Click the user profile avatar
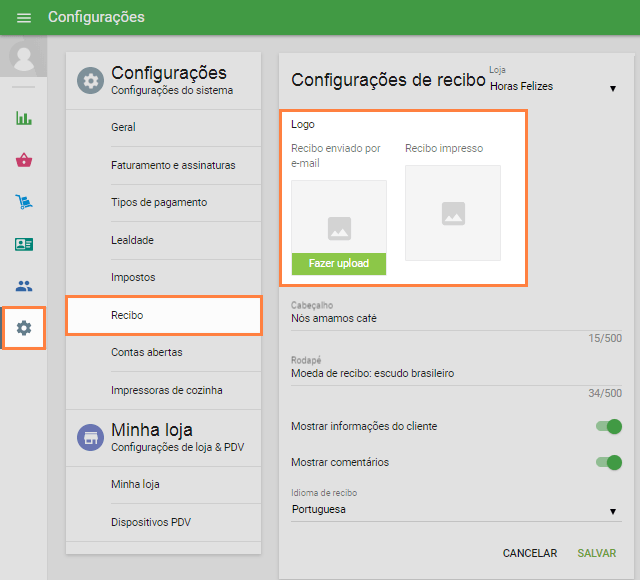Screen dimensions: 640x580 point(23,56)
